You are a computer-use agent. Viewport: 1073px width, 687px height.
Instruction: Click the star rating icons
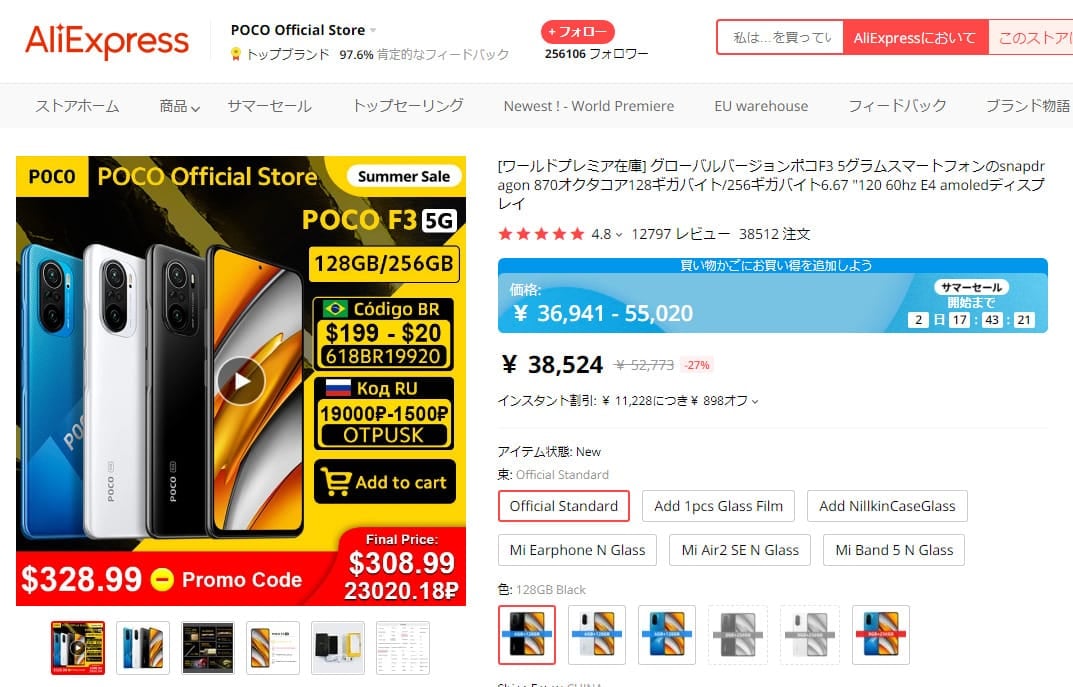tap(541, 234)
